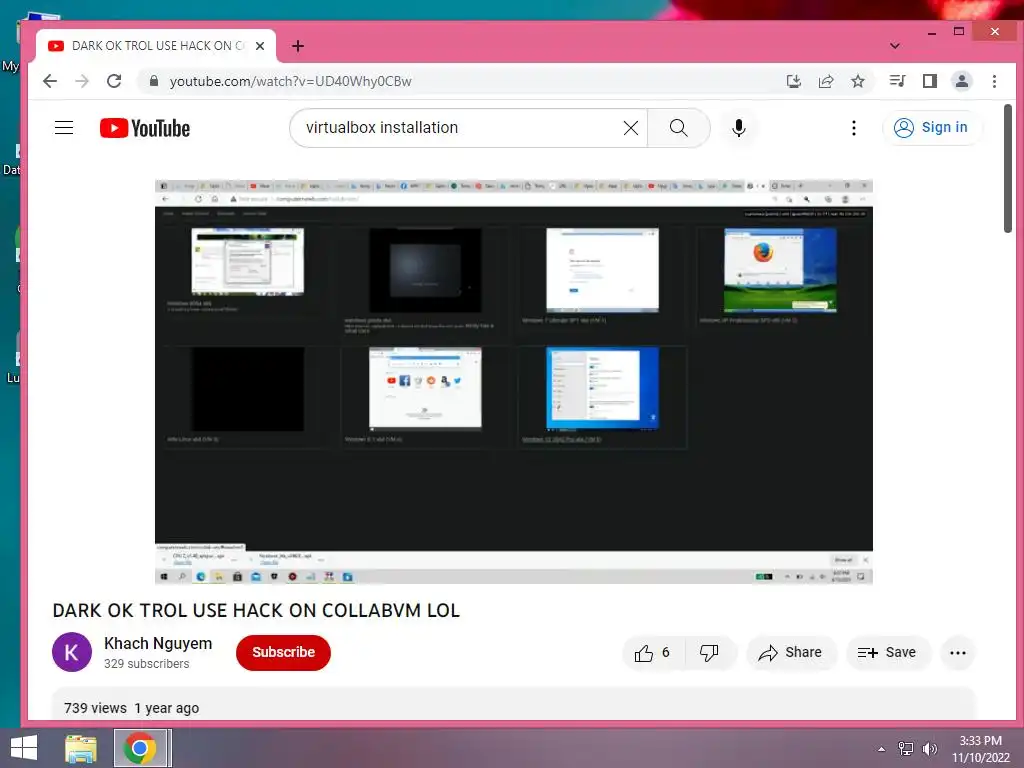Share this page via address bar icon
Screen dimensions: 1024x768
pyautogui.click(x=826, y=81)
